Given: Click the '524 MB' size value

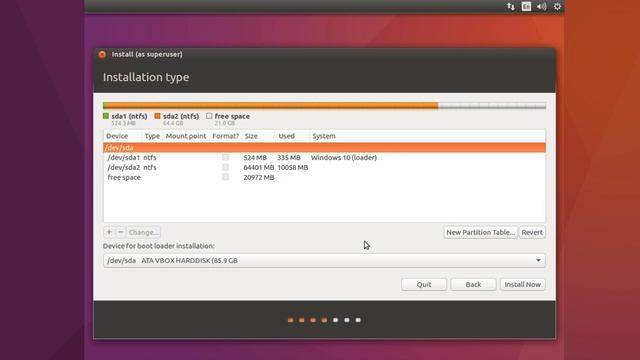Looking at the screenshot, I should tap(255, 158).
